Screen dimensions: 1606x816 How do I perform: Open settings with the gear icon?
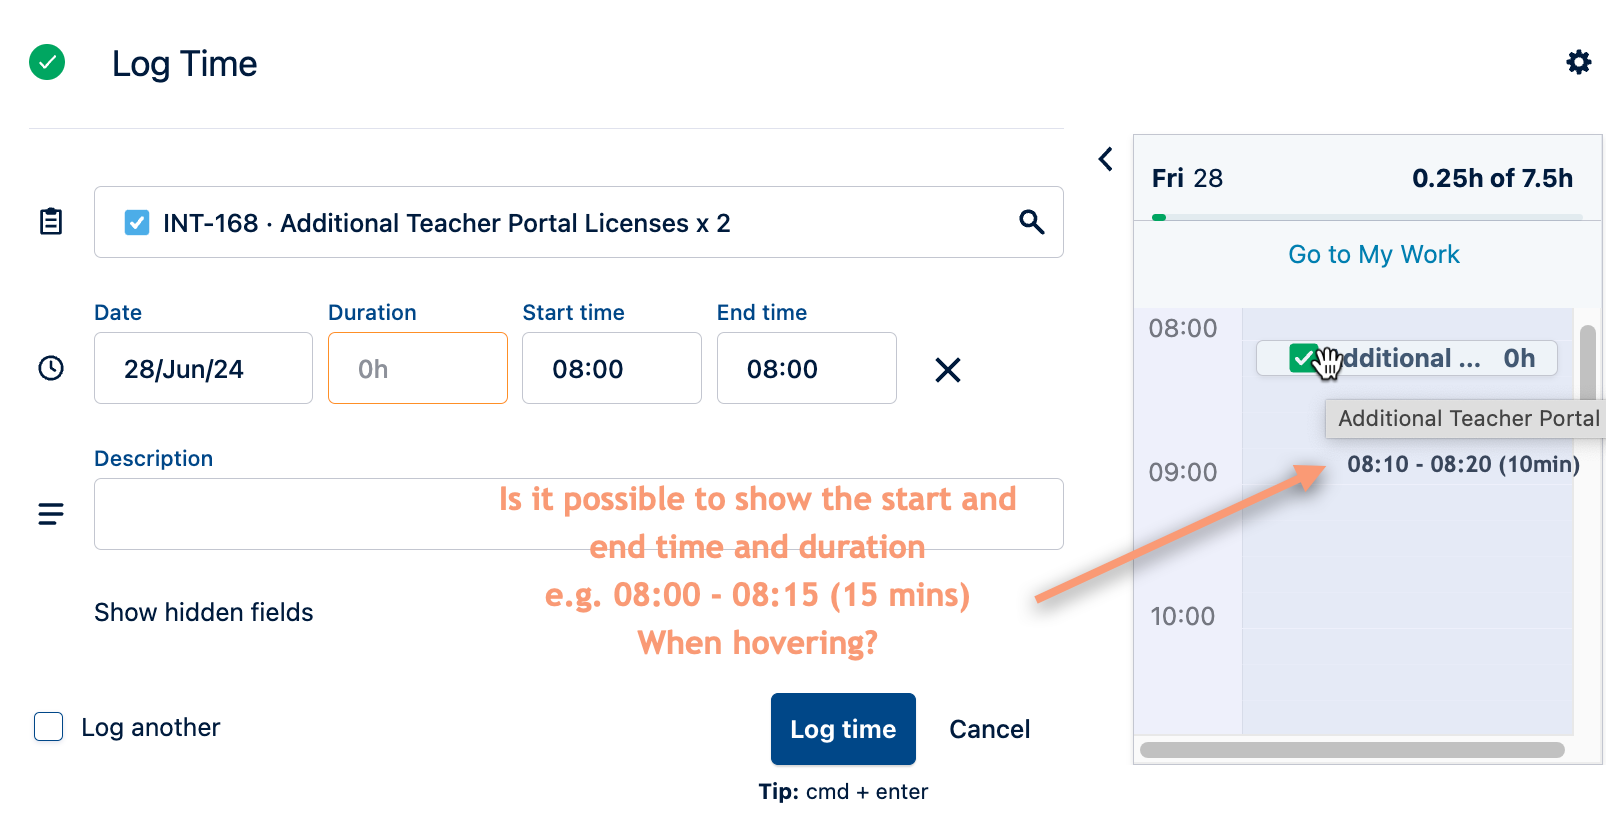coord(1578,63)
